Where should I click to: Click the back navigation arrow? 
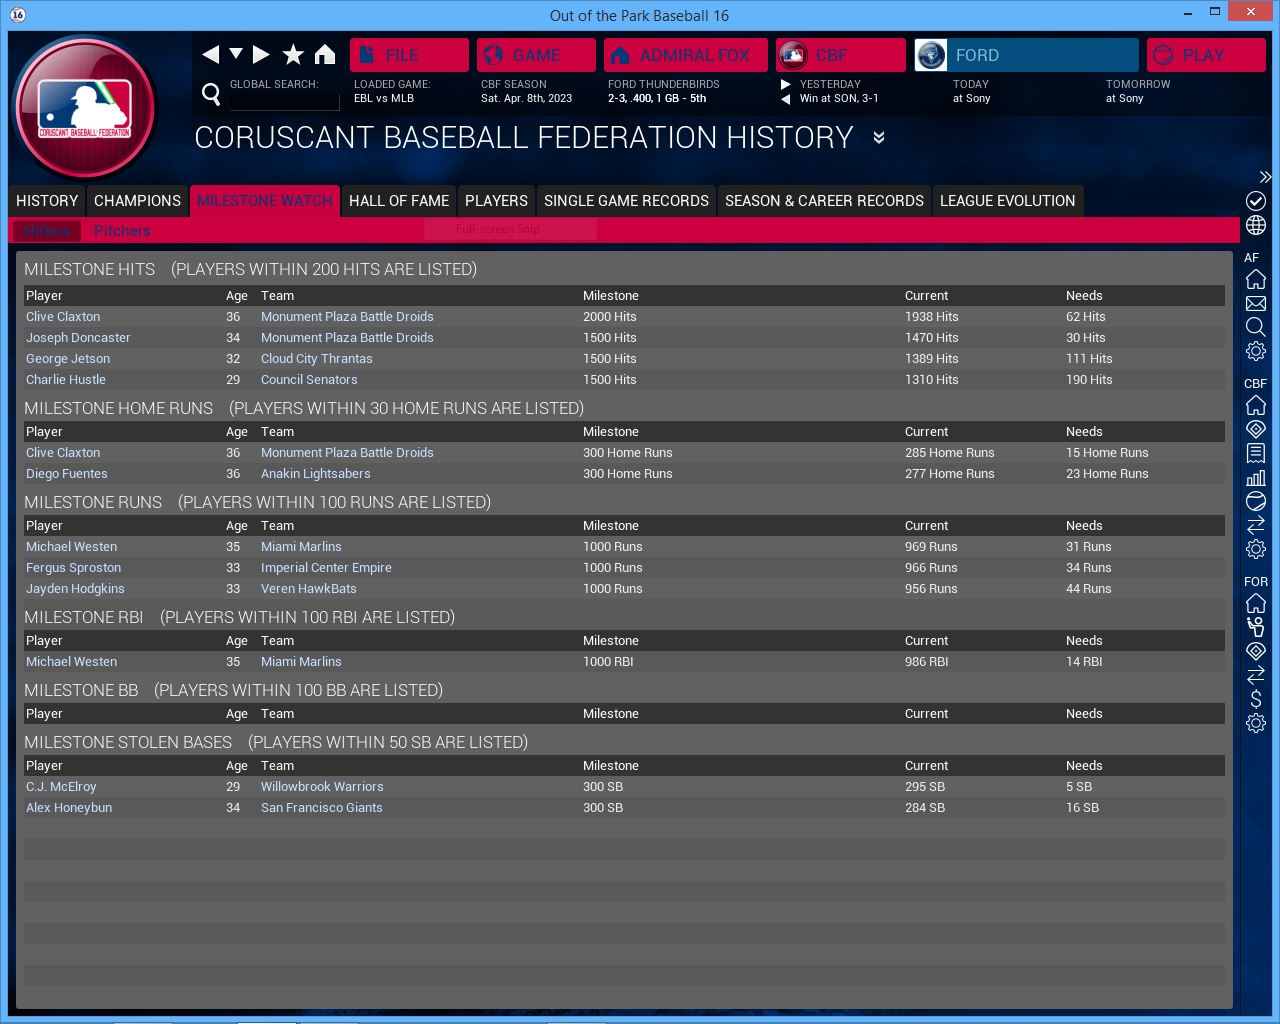(x=210, y=54)
